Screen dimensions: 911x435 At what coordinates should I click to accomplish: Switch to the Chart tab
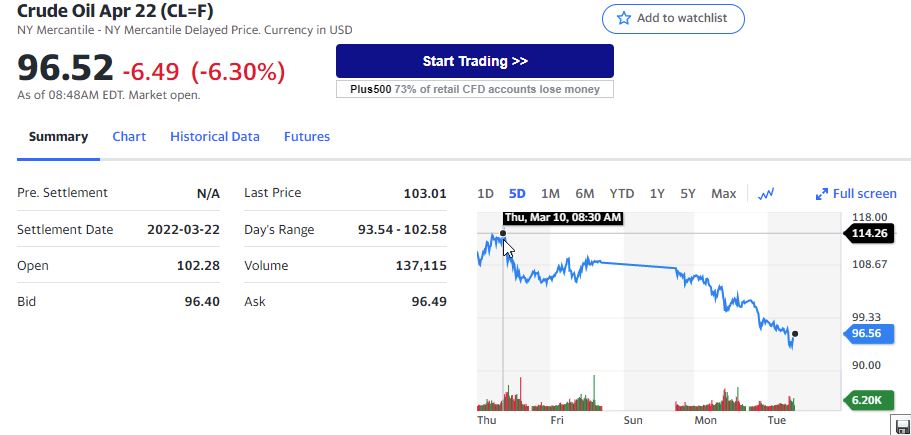click(x=129, y=137)
